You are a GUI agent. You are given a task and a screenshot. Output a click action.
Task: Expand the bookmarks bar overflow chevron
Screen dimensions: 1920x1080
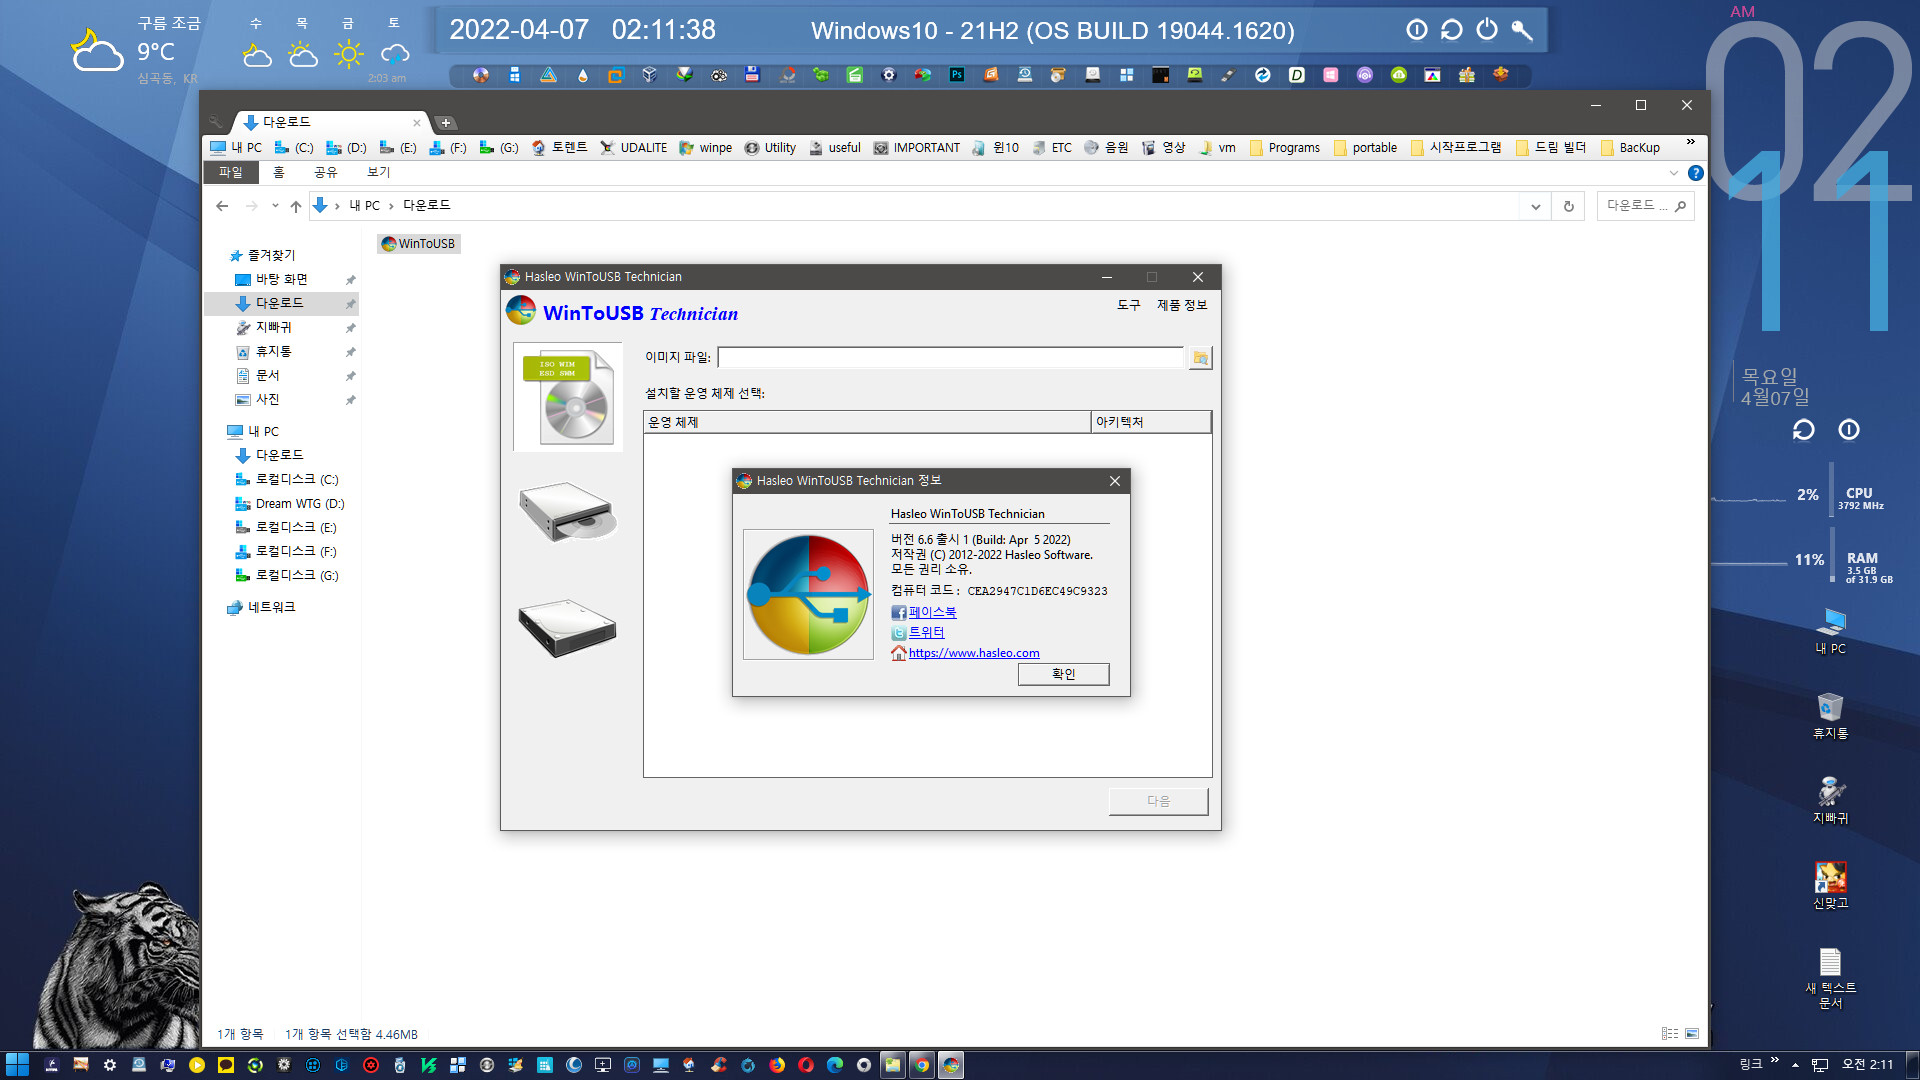1690,142
